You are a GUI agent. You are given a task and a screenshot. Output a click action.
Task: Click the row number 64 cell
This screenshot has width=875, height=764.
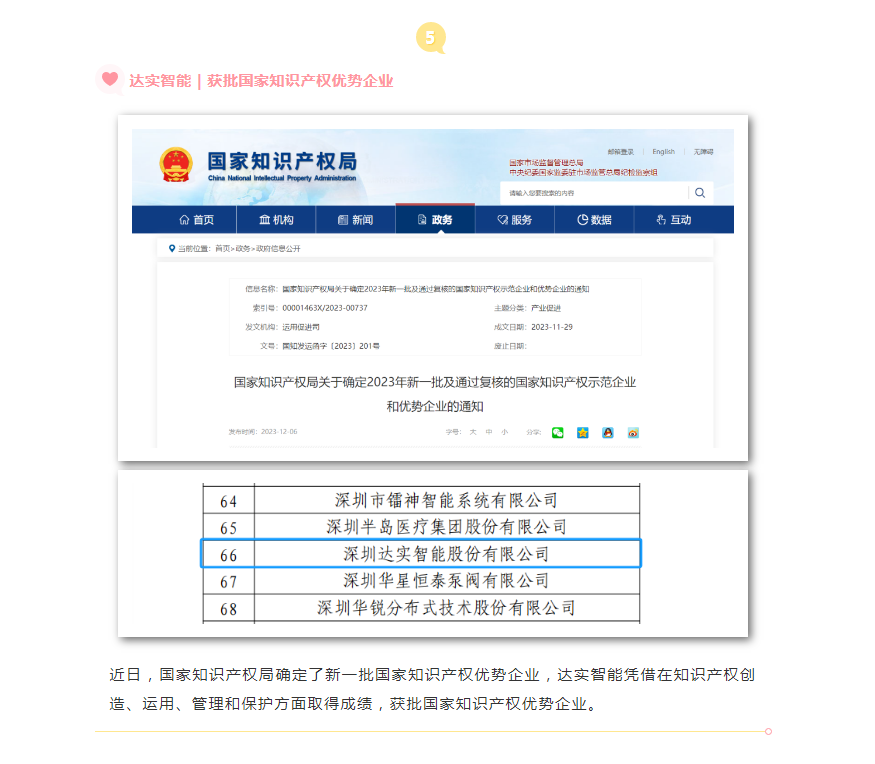228,501
